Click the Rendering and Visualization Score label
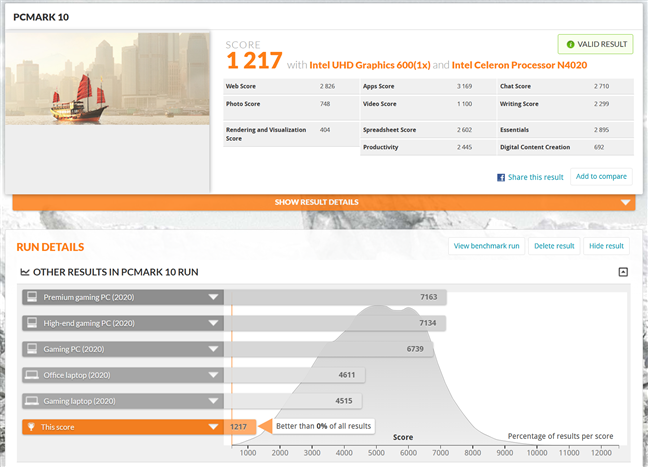 tap(266, 134)
